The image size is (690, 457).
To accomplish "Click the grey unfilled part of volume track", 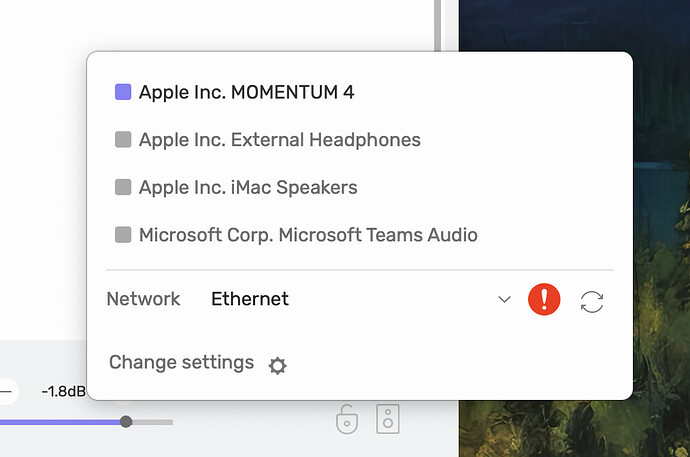I will [153, 422].
